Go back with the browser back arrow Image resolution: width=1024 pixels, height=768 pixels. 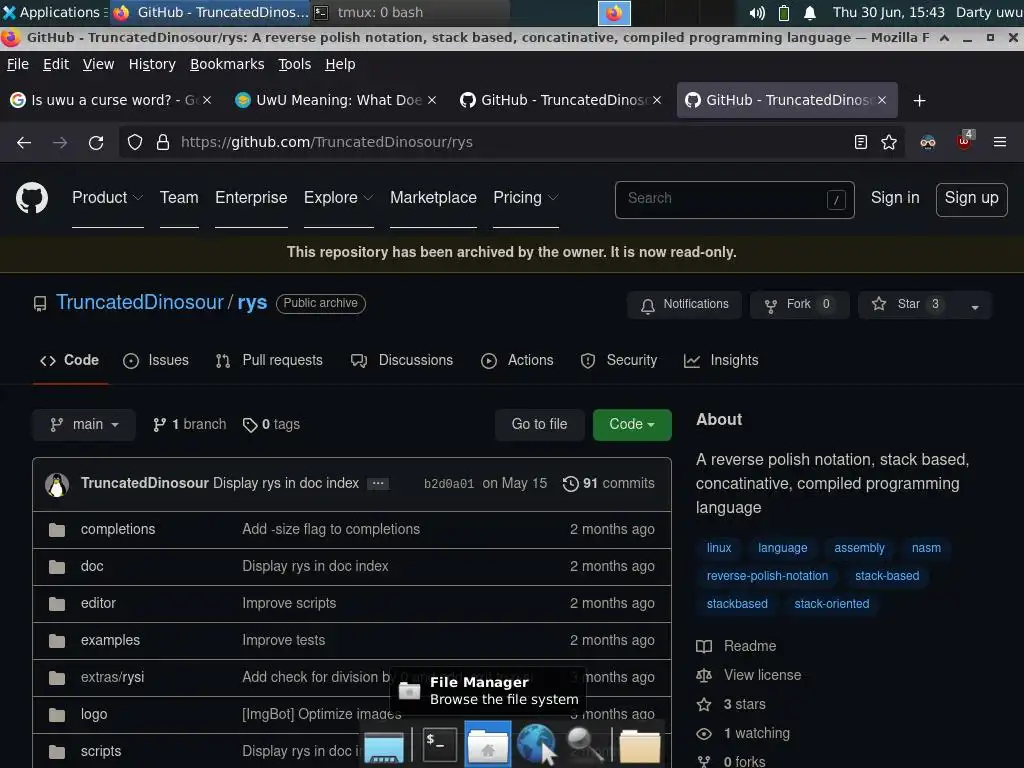coord(24,142)
